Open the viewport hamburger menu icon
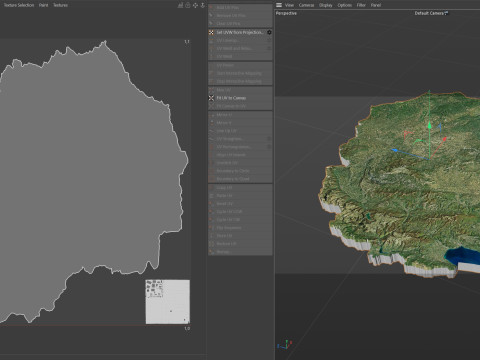Image resolution: width=480 pixels, height=360 pixels. [279, 5]
